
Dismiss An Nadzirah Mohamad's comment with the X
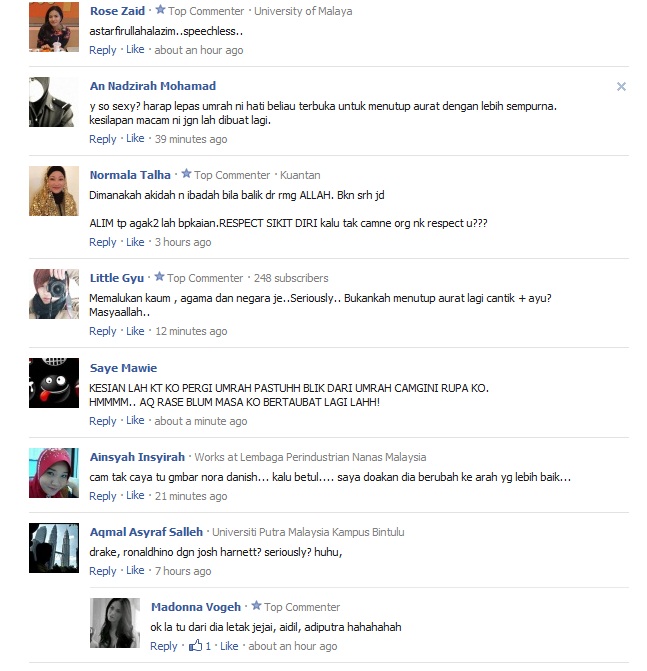click(x=621, y=87)
